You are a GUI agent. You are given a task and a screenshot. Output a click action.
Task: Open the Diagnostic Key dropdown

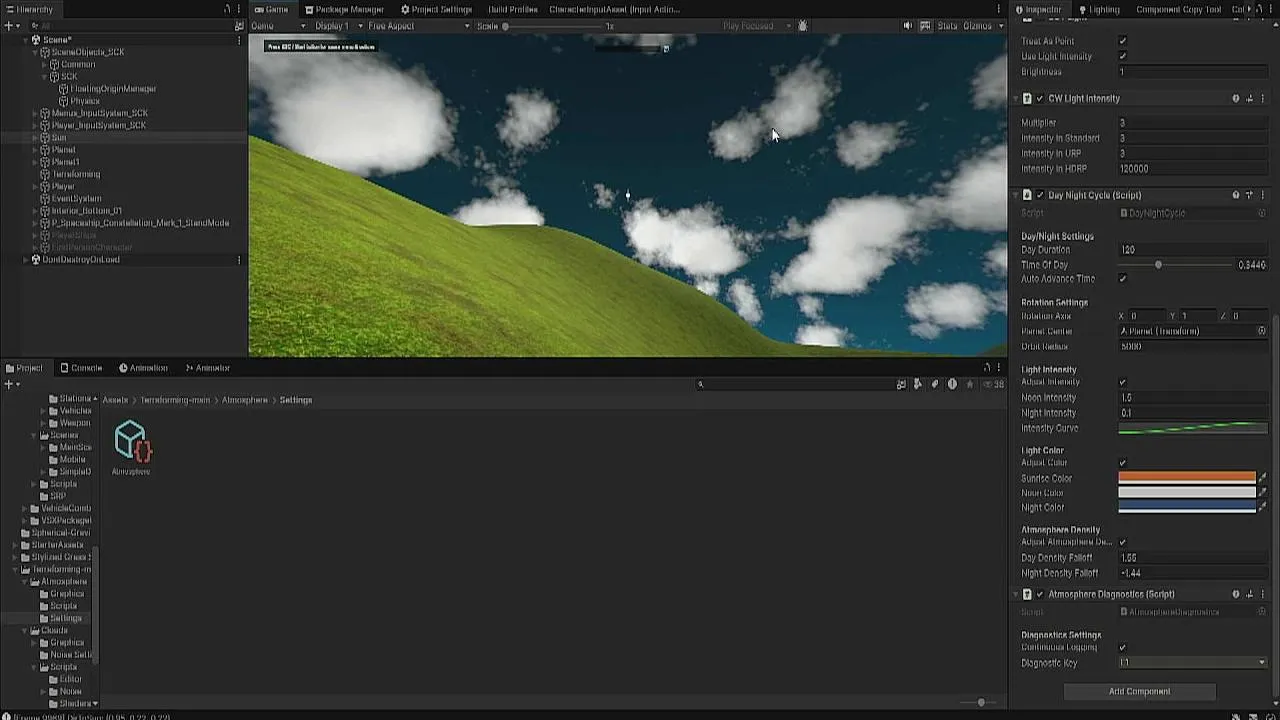coord(1193,663)
